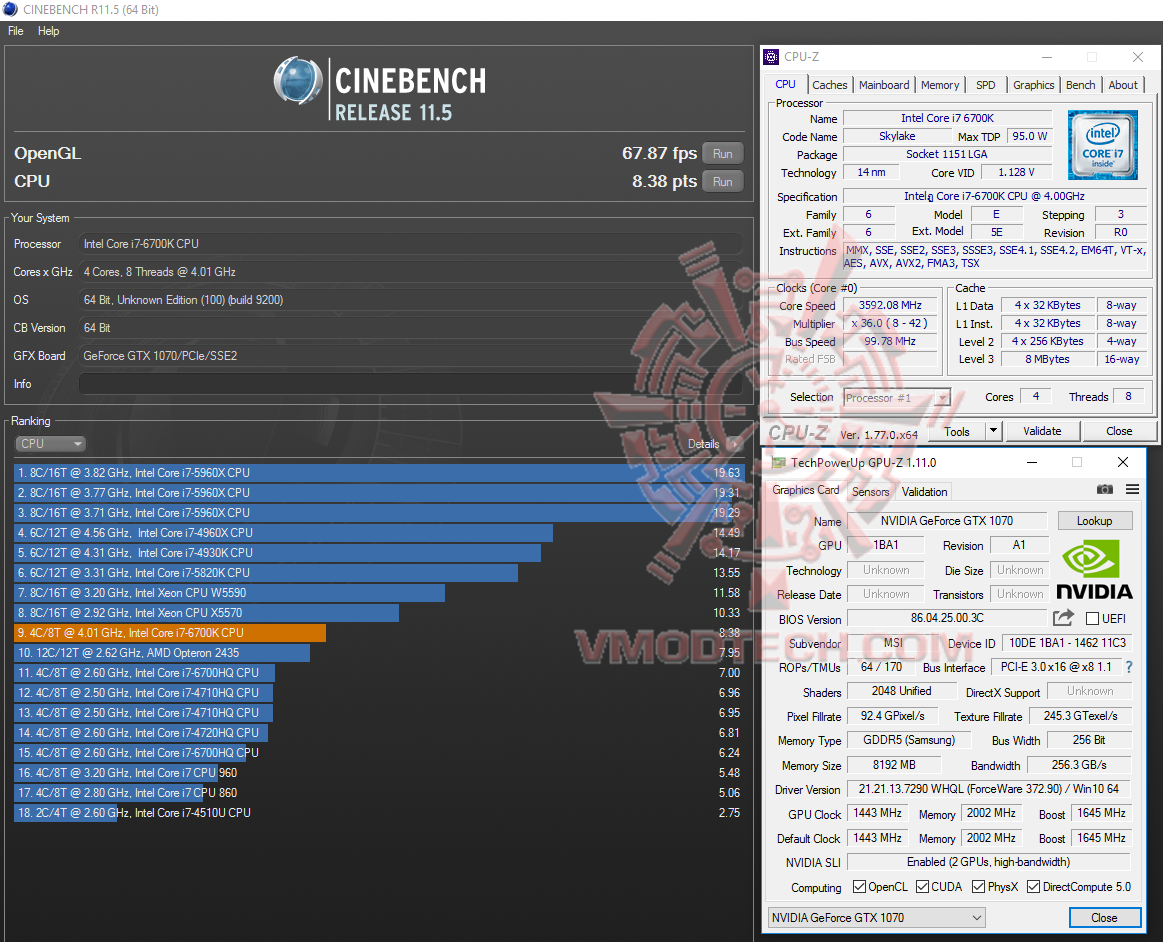Viewport: 1163px width, 942px height.
Task: Open the File menu in Cinebench
Action: coord(16,31)
